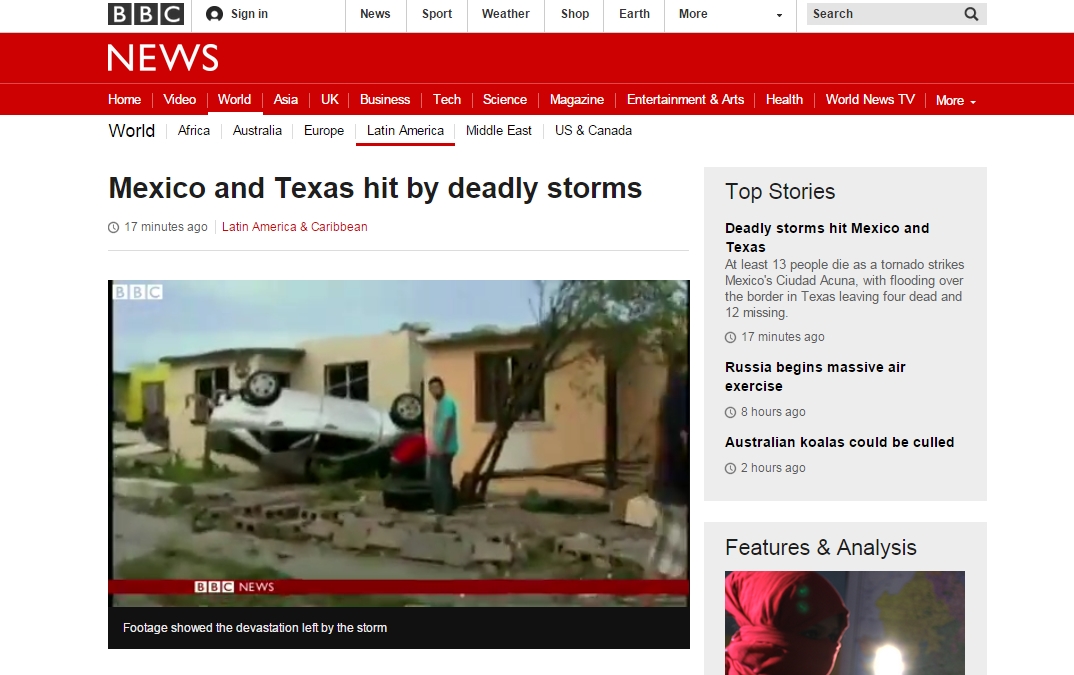
Task: Open the Health section
Action: tap(784, 99)
